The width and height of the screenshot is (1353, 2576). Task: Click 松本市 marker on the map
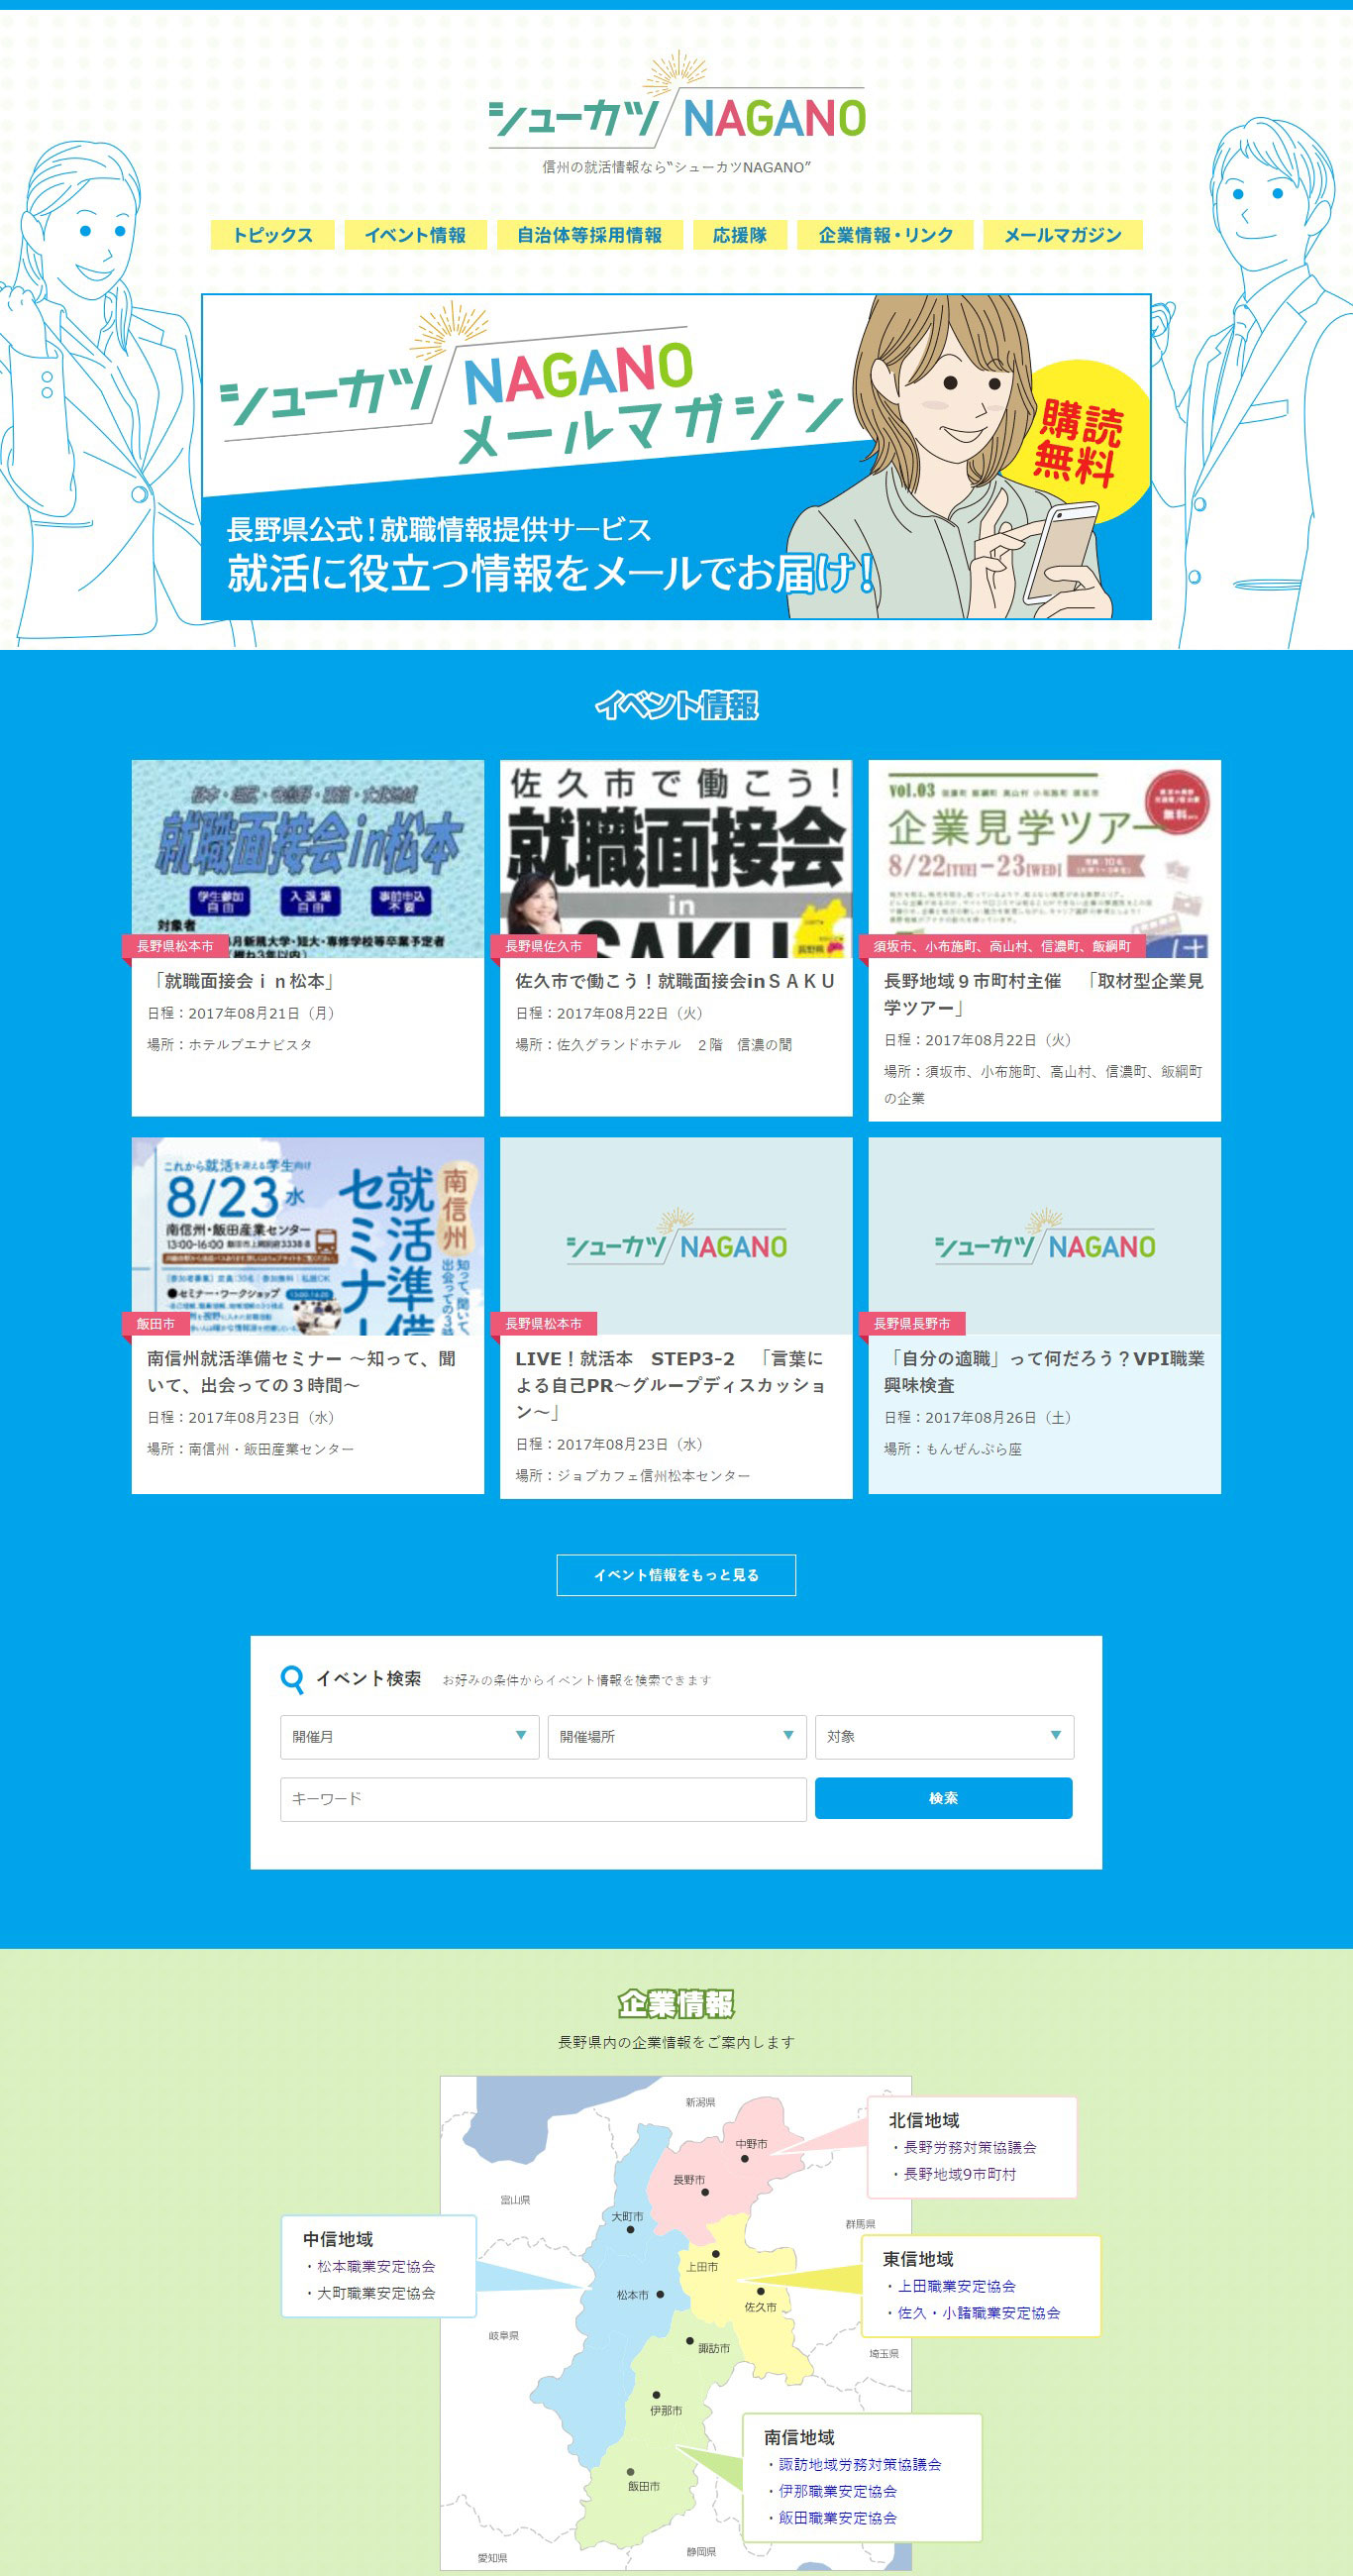(x=660, y=2295)
